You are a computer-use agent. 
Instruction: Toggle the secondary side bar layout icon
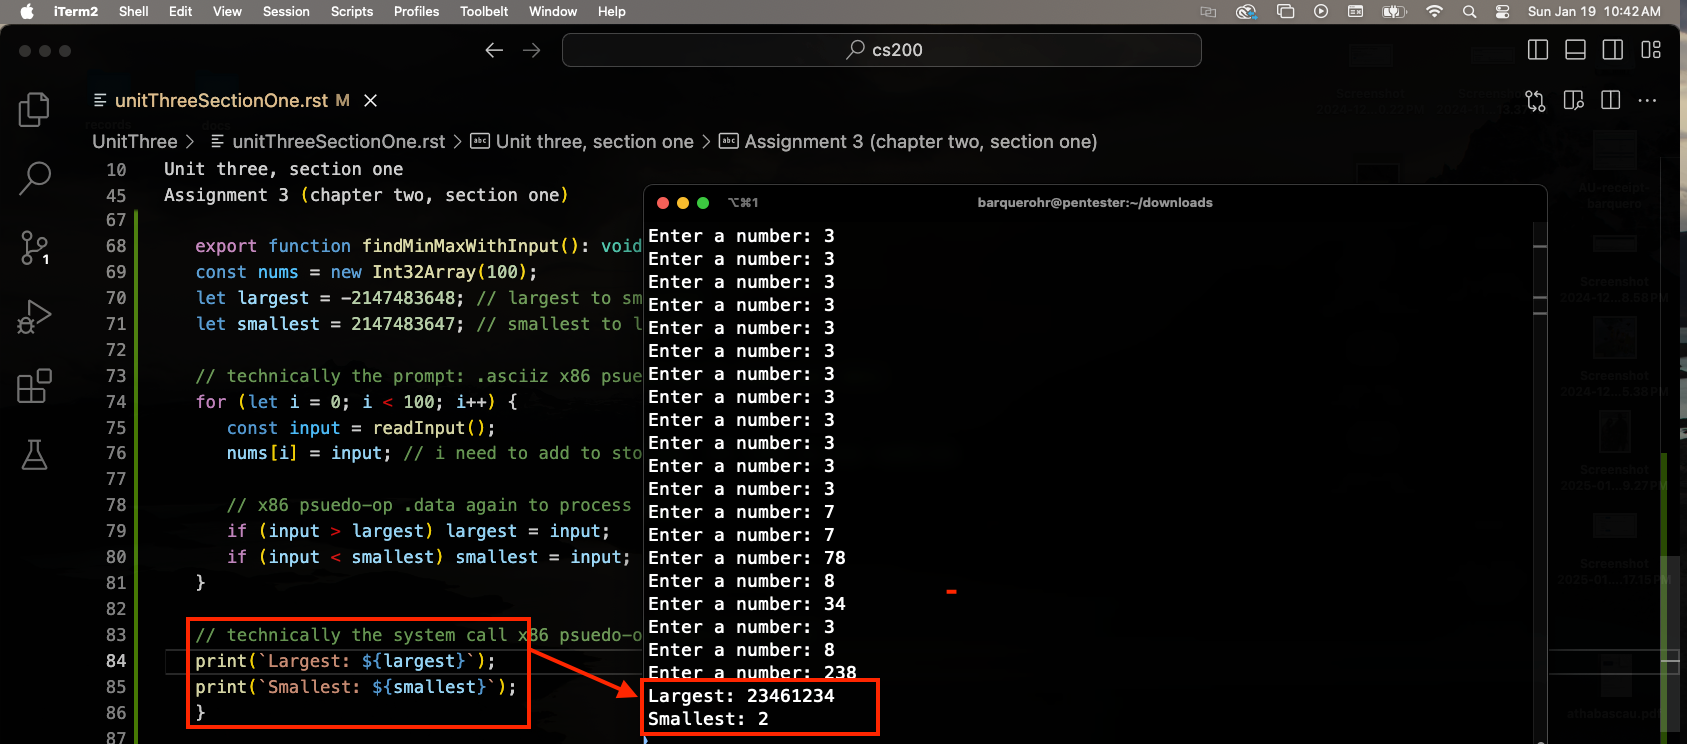pos(1613,50)
